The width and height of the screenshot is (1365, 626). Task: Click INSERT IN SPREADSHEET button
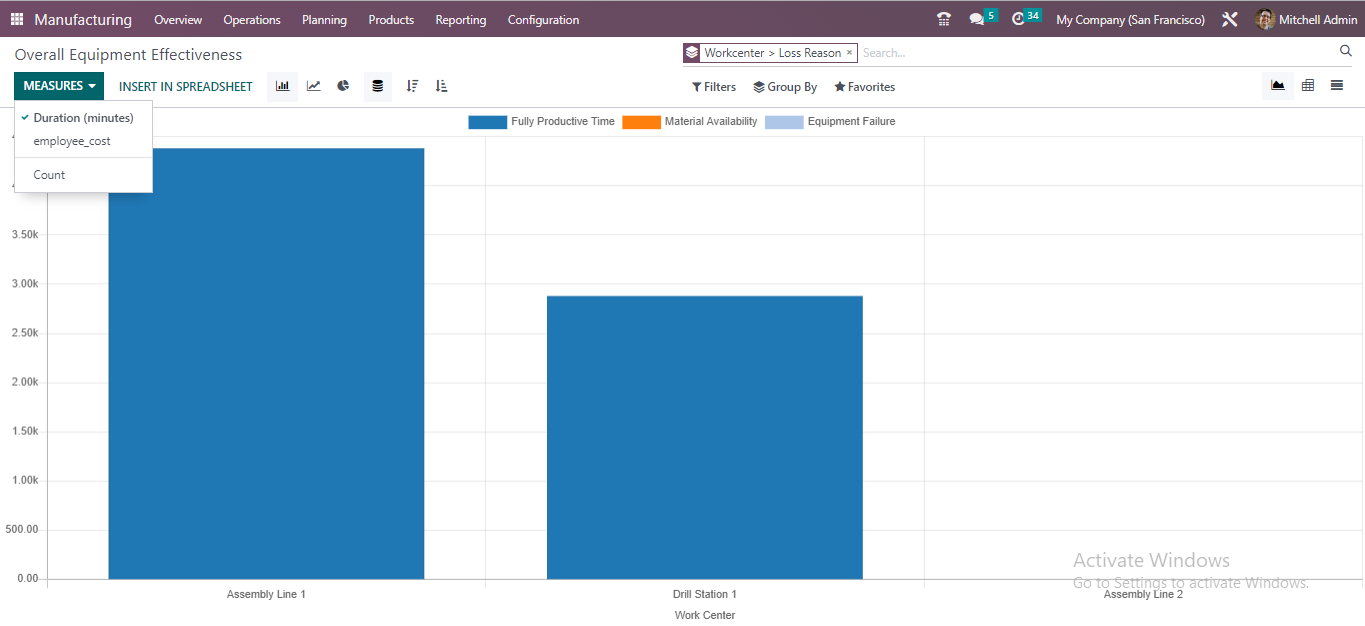(185, 86)
